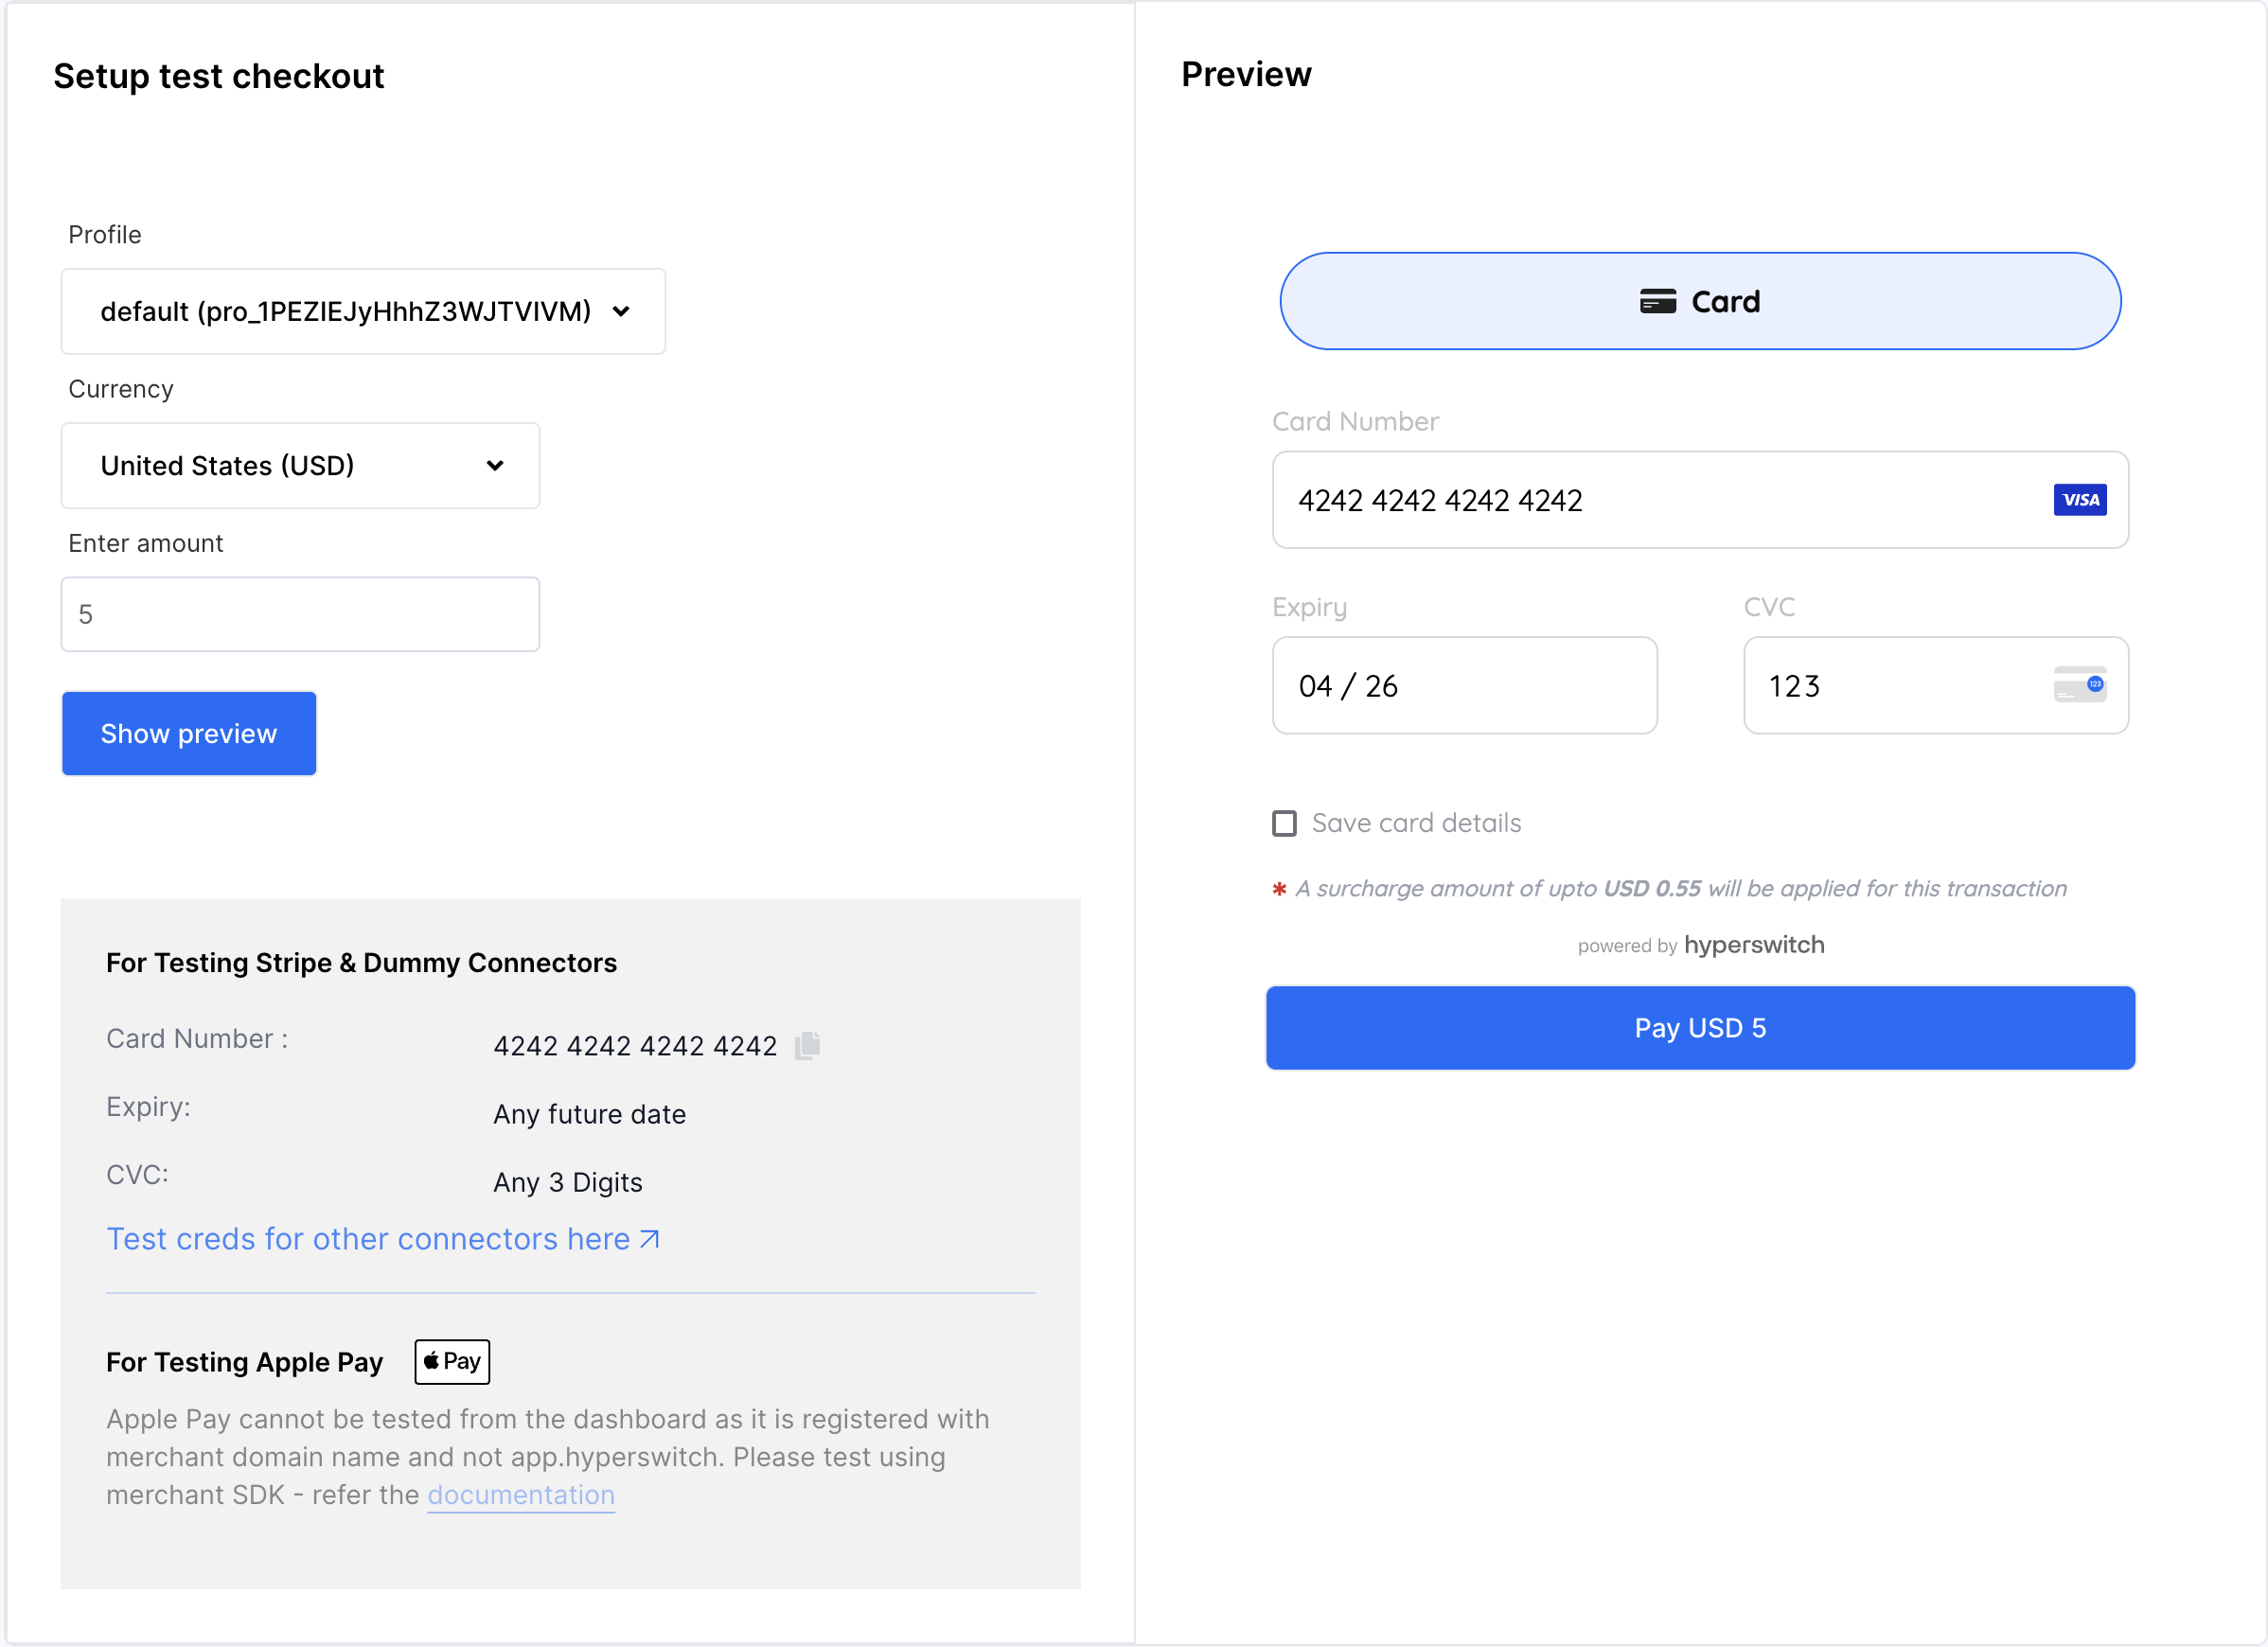Click the hyperswitch logo text
2268x1647 pixels.
coord(1754,944)
